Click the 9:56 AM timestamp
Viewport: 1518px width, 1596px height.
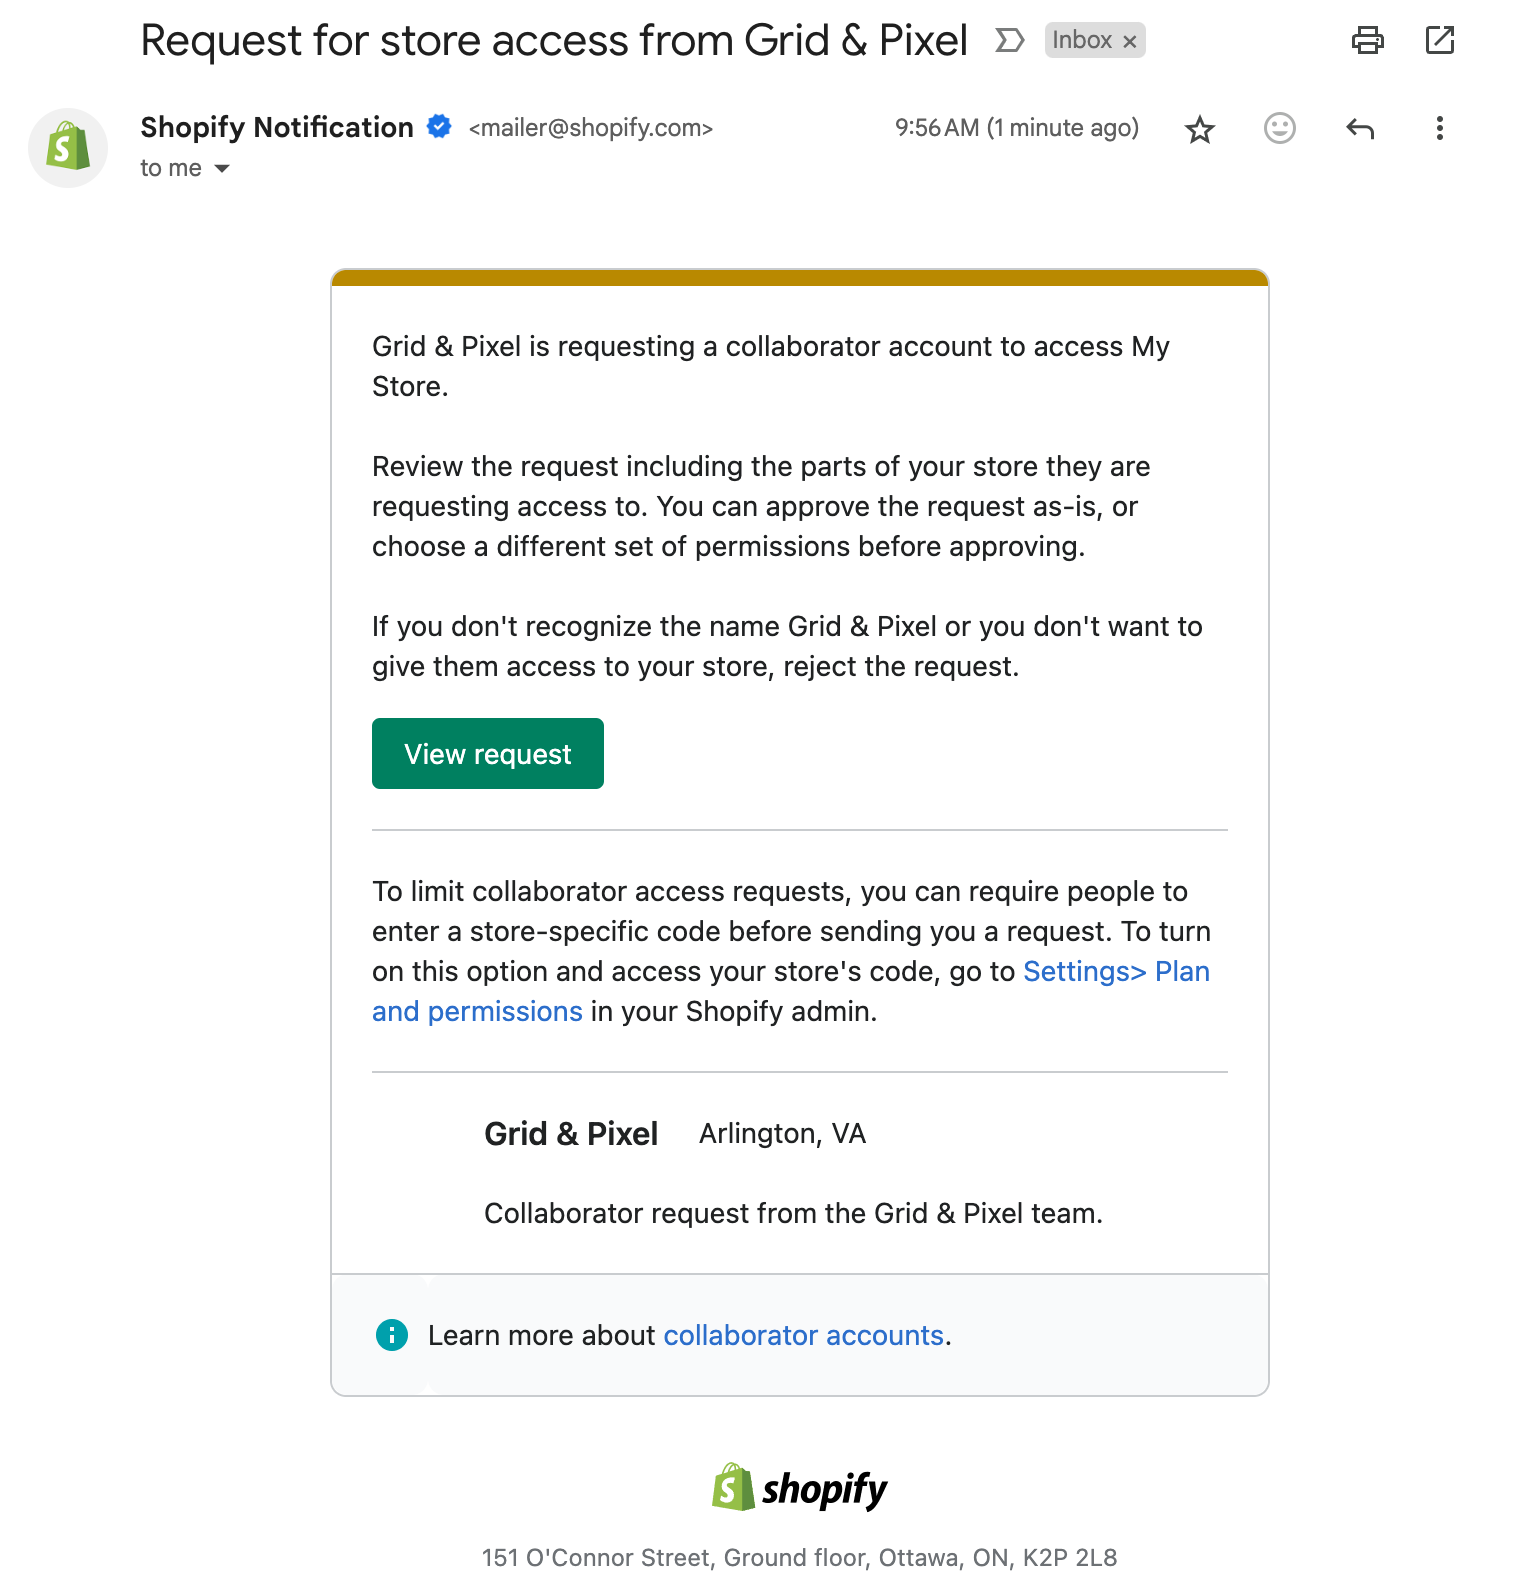pyautogui.click(x=1016, y=128)
